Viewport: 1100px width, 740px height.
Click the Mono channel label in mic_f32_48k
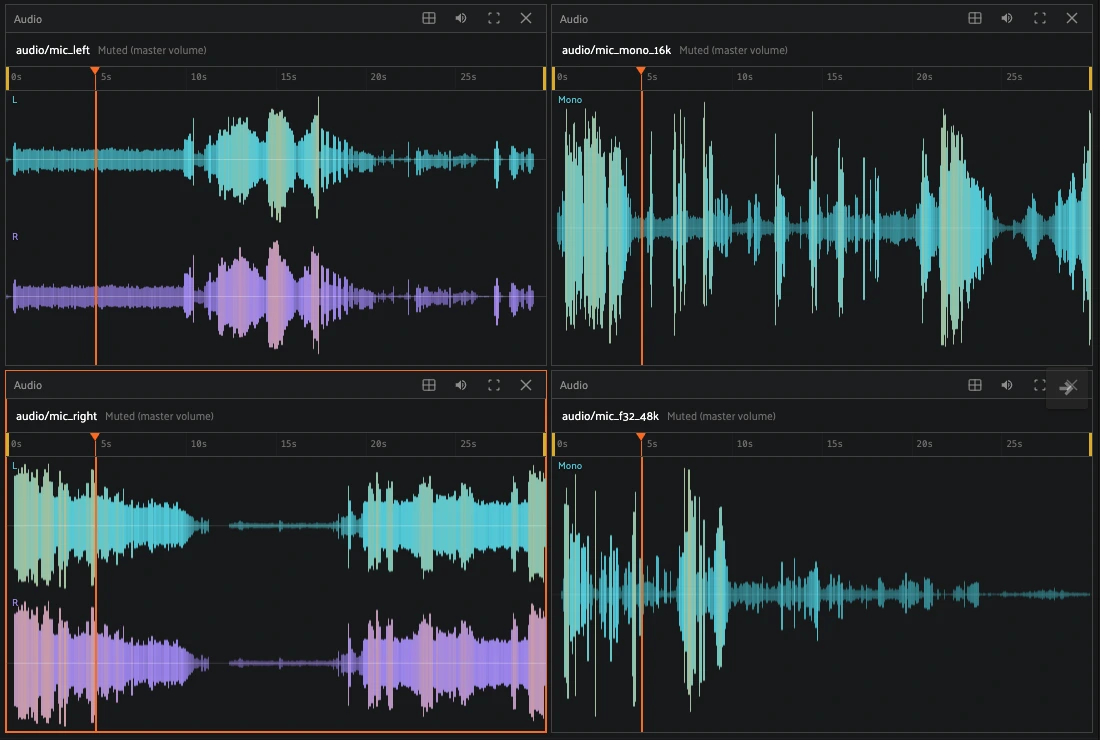click(570, 466)
